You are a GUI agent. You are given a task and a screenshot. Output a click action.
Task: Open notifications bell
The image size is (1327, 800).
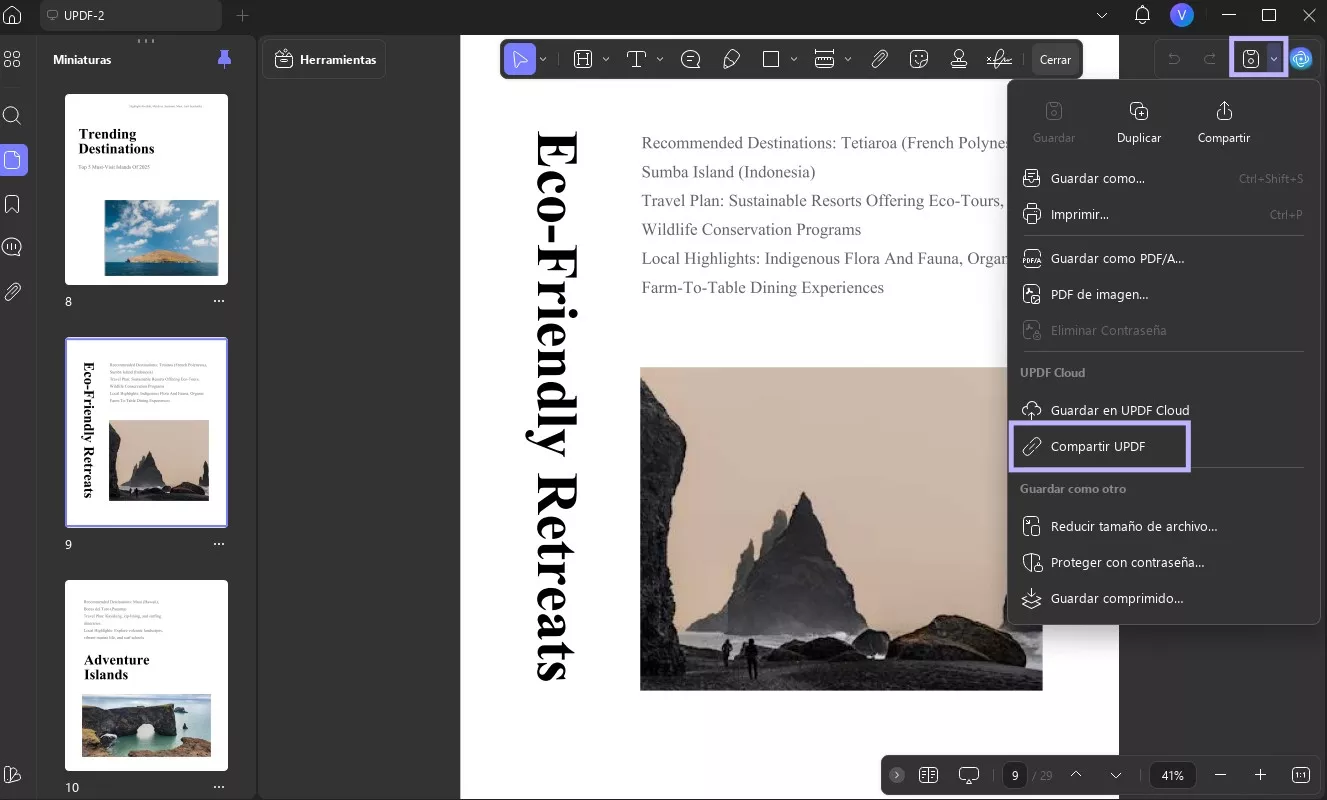(1142, 15)
